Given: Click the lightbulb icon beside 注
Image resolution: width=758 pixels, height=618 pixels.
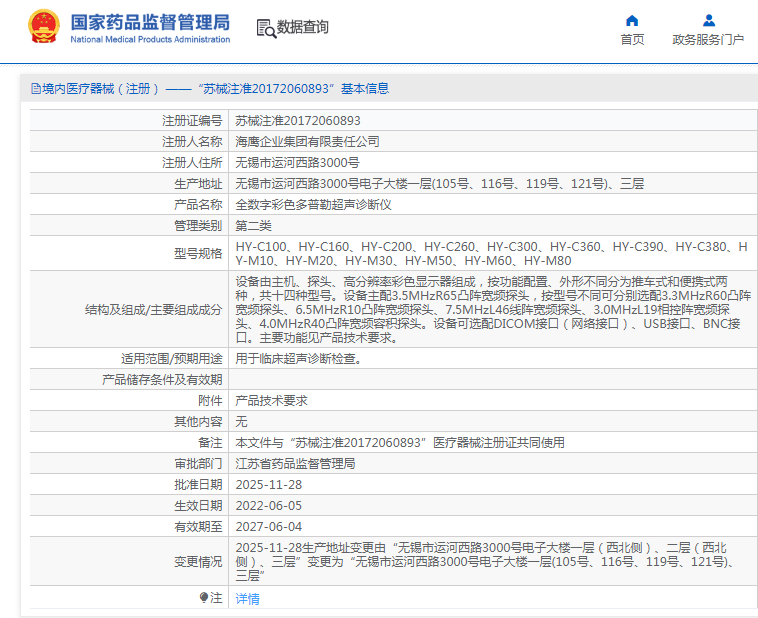Looking at the screenshot, I should tap(205, 598).
